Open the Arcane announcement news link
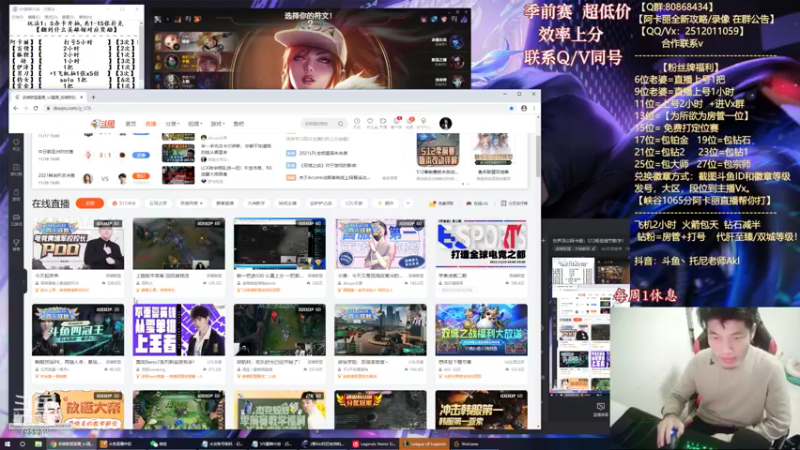This screenshot has width=800, height=450. (x=334, y=178)
